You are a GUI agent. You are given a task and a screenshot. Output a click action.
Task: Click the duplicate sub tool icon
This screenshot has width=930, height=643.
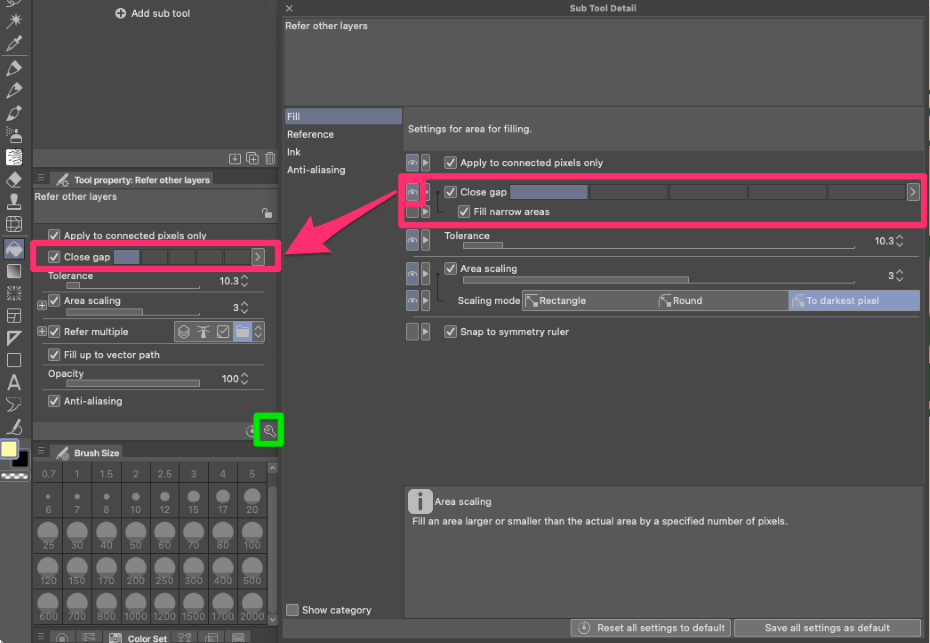tap(253, 158)
